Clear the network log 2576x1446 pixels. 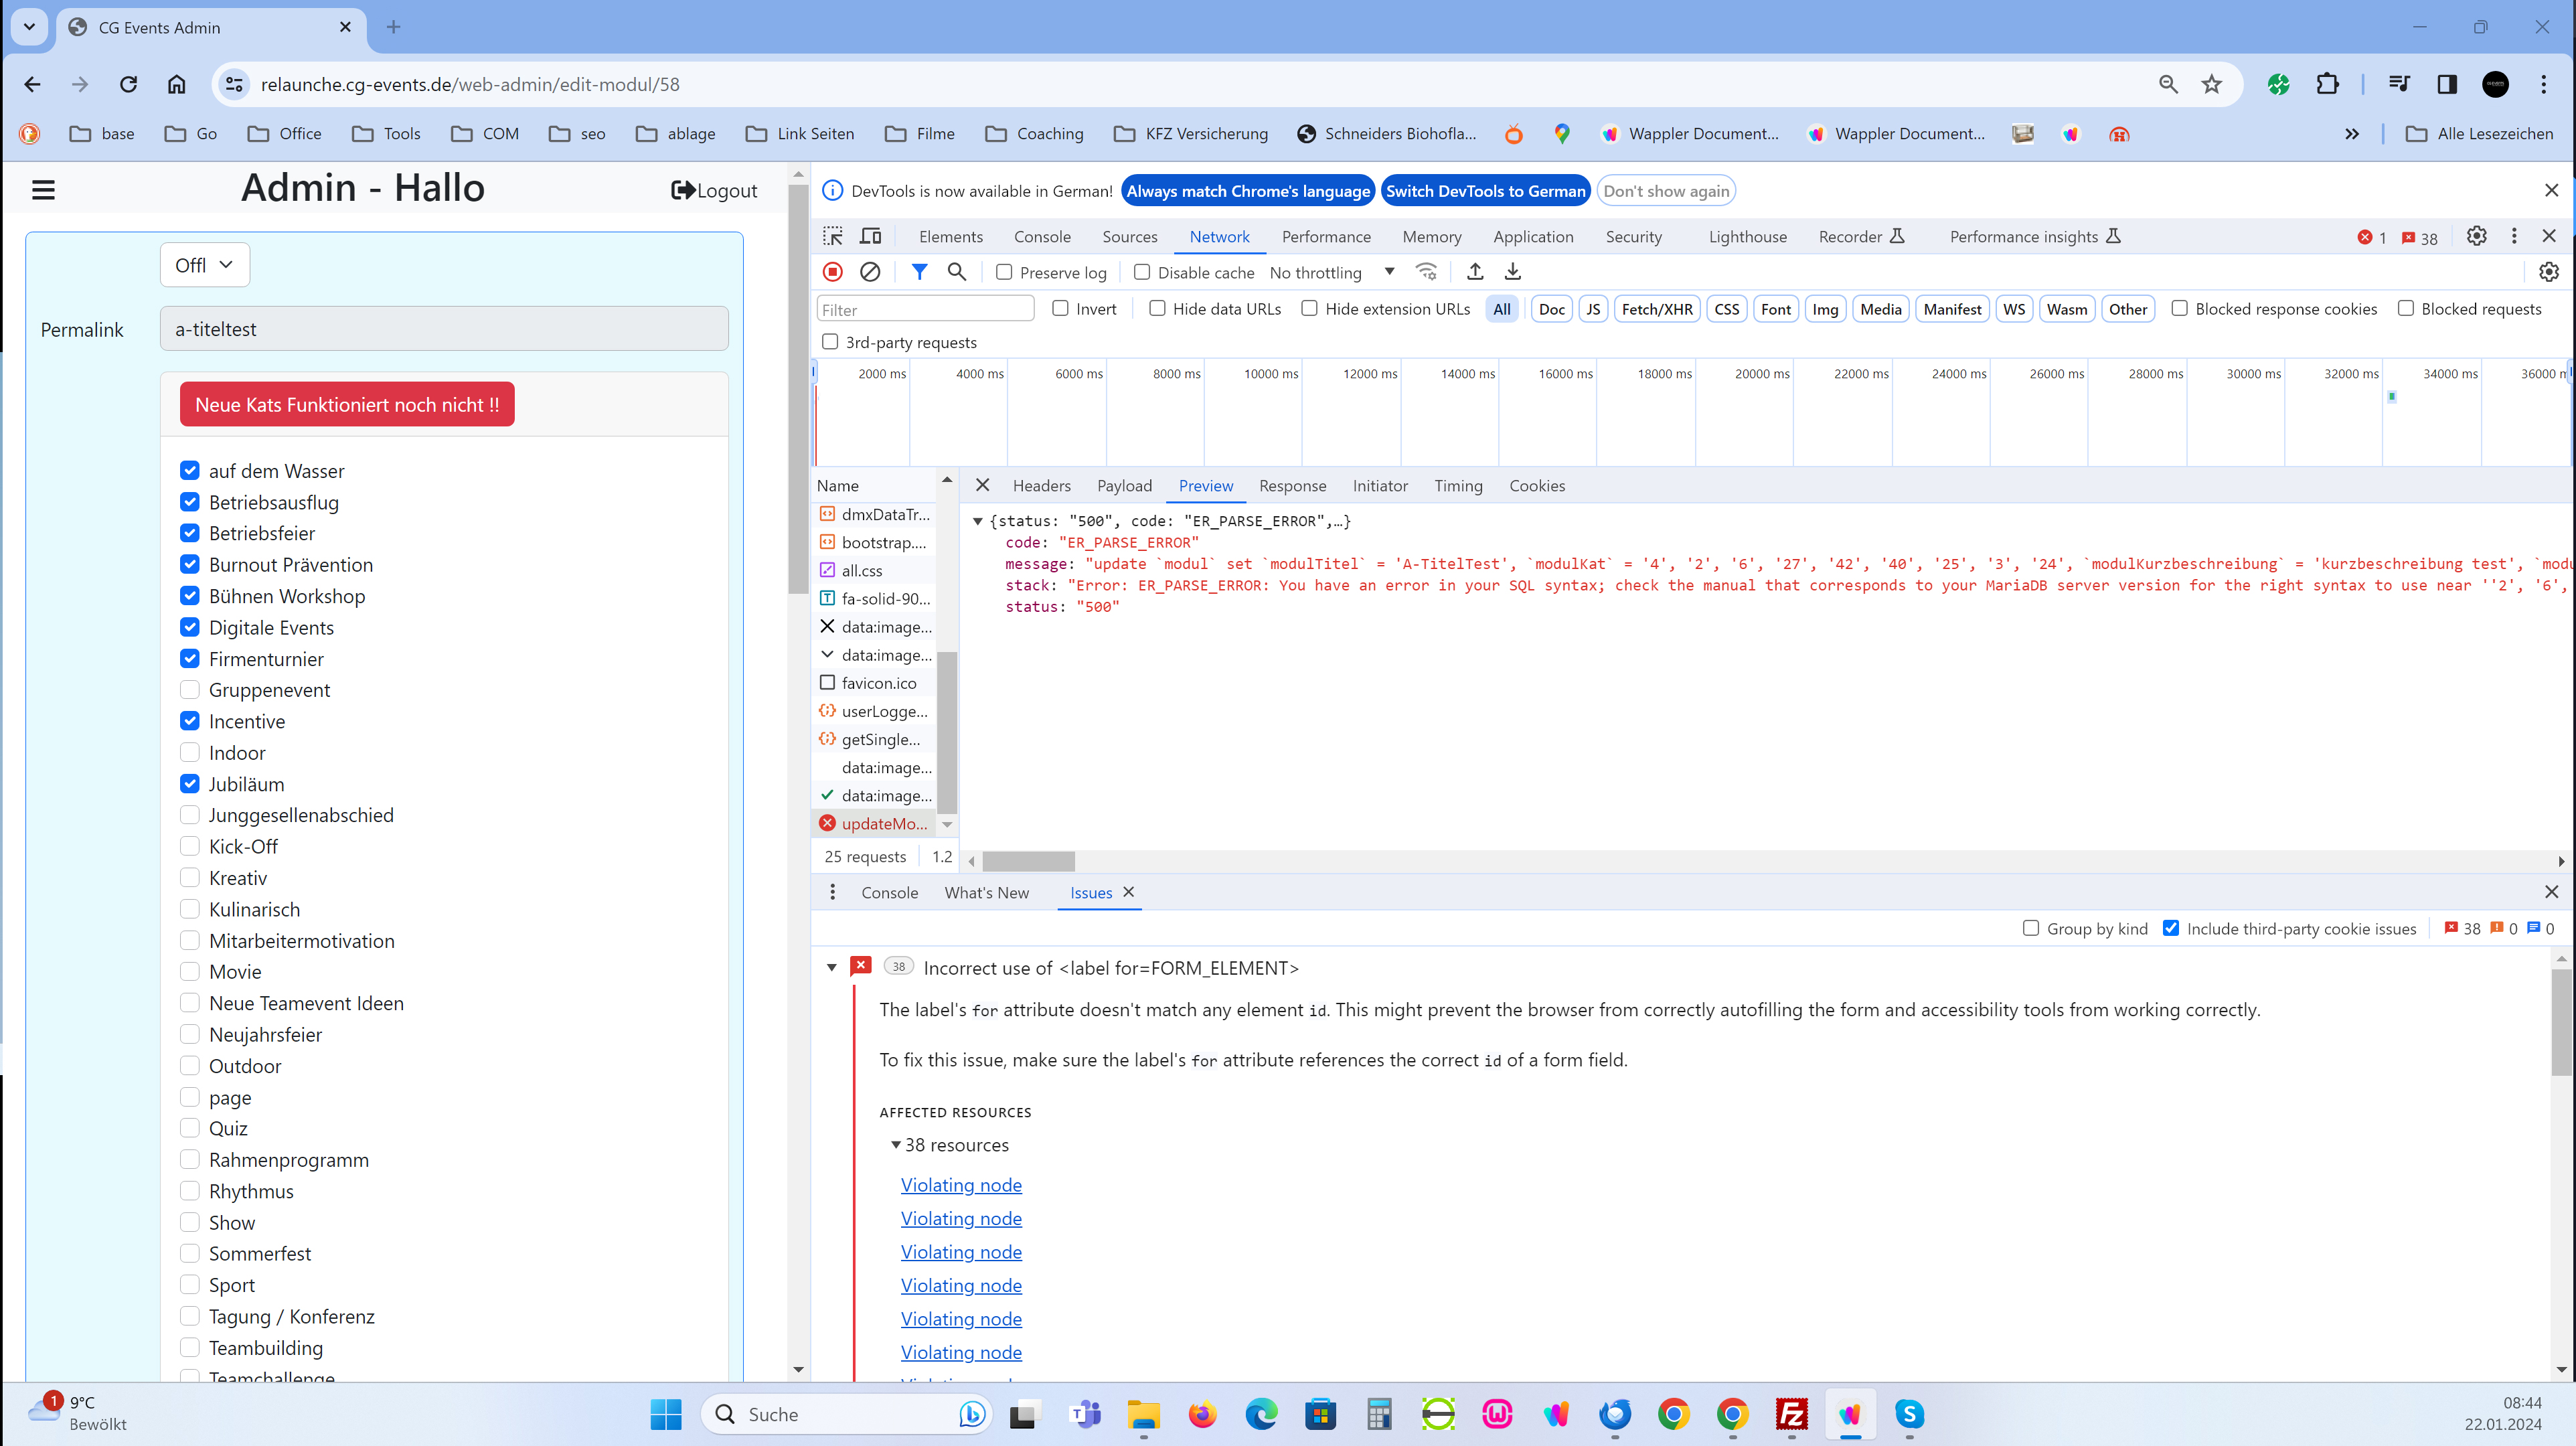click(870, 272)
